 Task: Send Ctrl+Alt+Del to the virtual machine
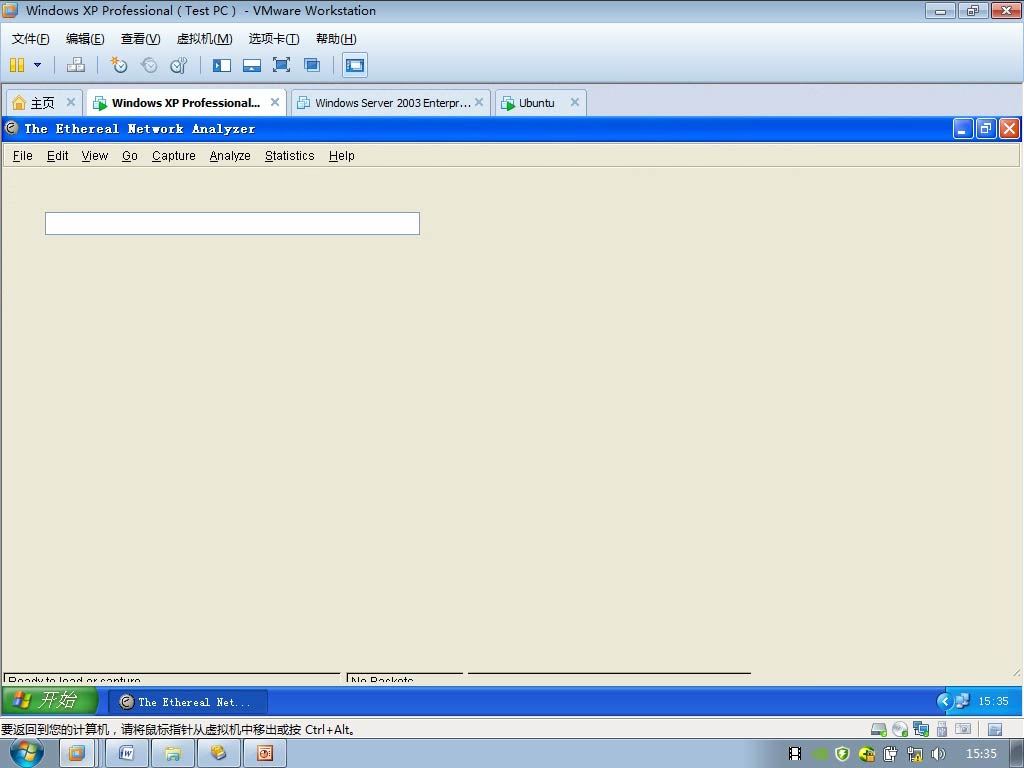point(76,65)
